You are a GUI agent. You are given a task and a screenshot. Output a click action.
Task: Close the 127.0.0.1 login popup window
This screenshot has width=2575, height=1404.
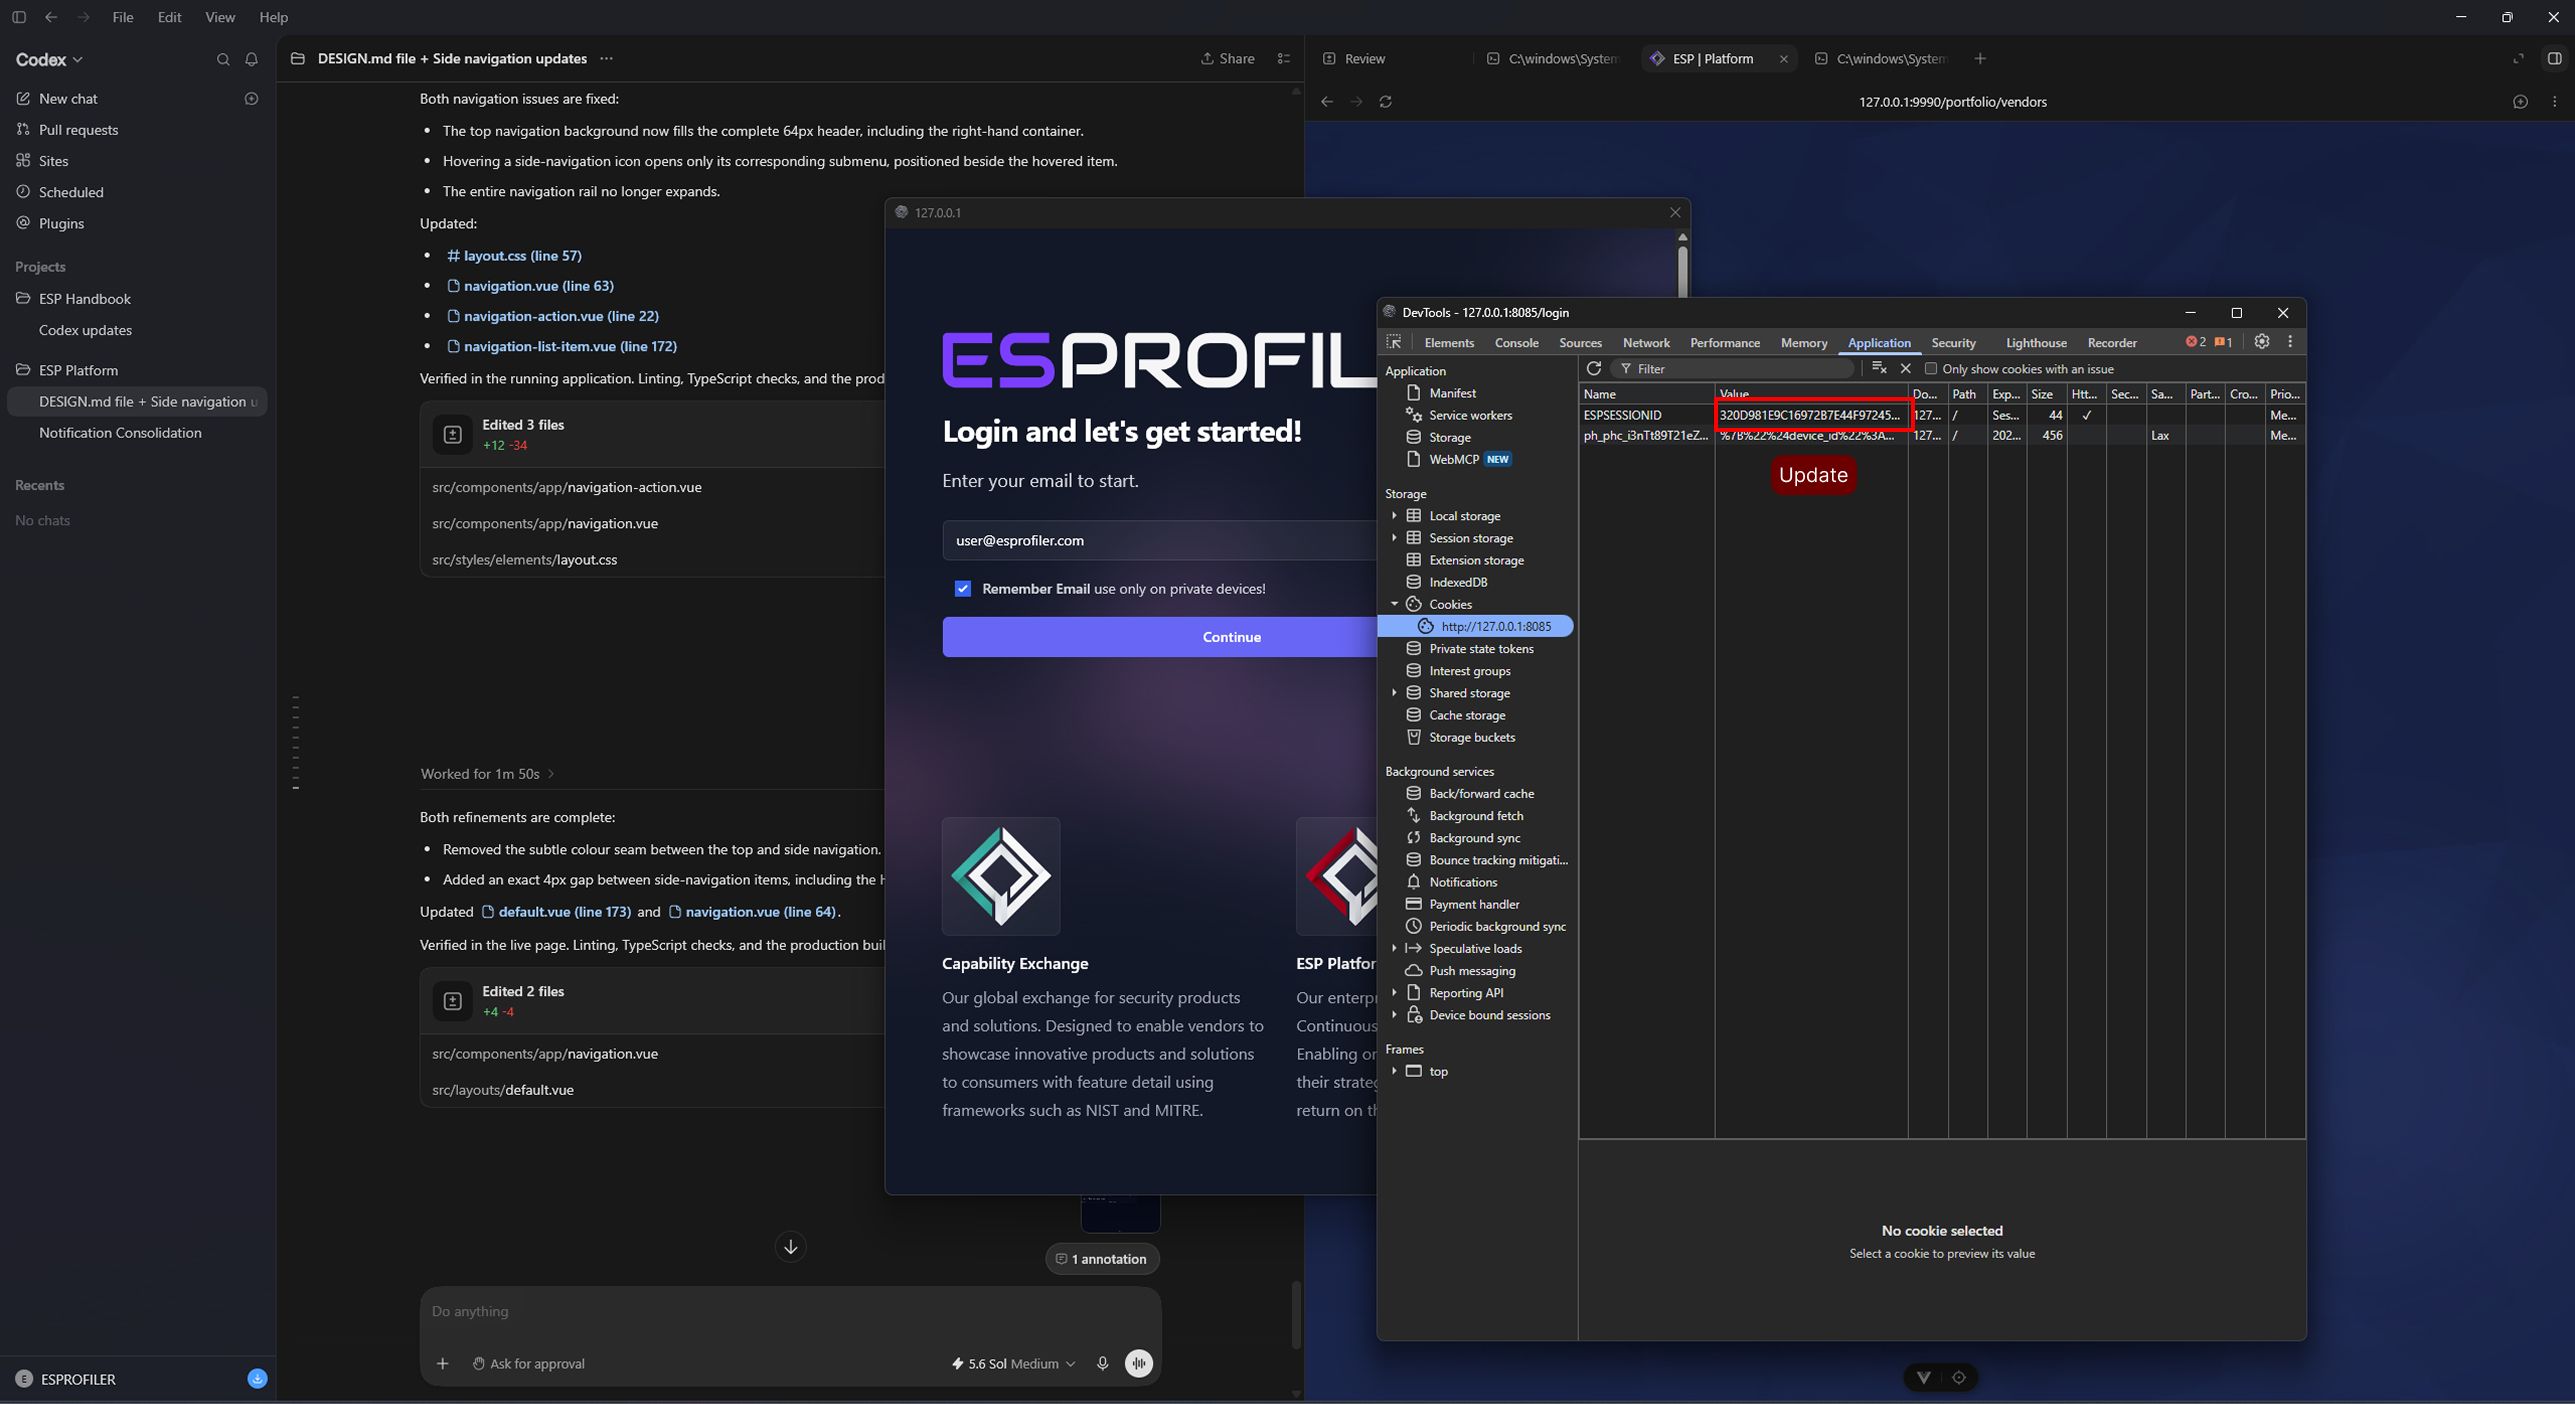[1675, 212]
